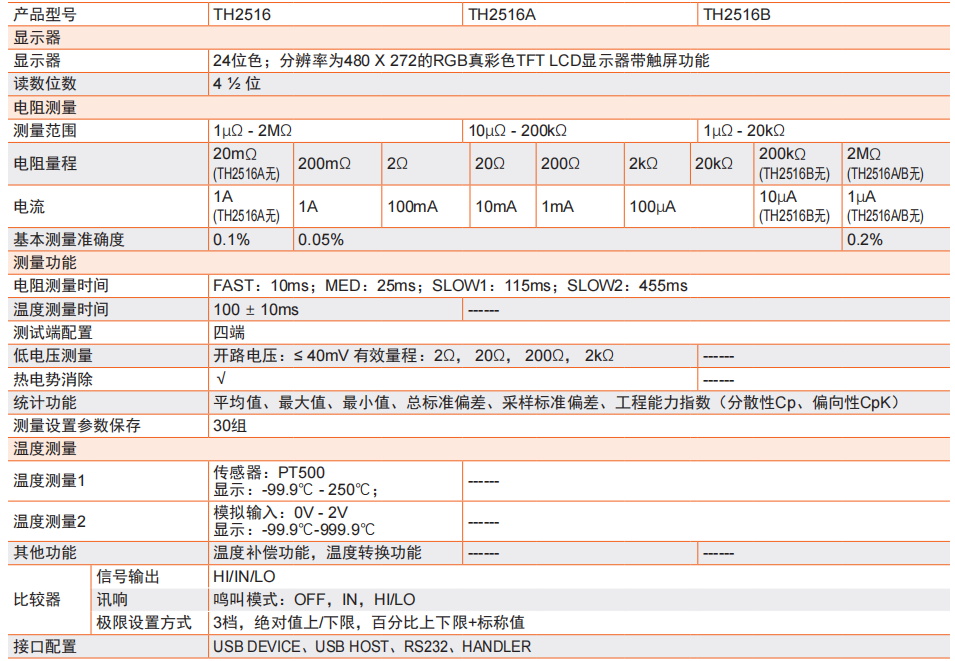Select the HI/IN/LO signal output value
955x661 pixels.
(x=244, y=577)
